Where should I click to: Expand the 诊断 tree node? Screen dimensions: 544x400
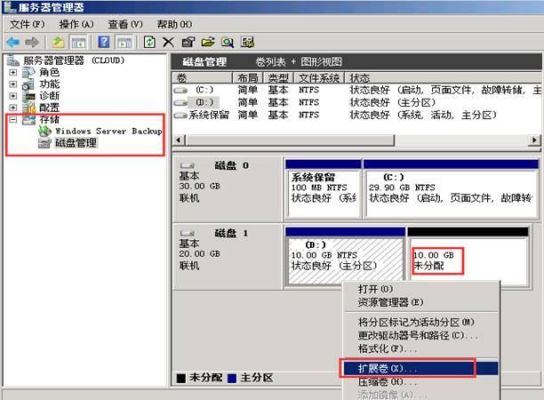13,96
